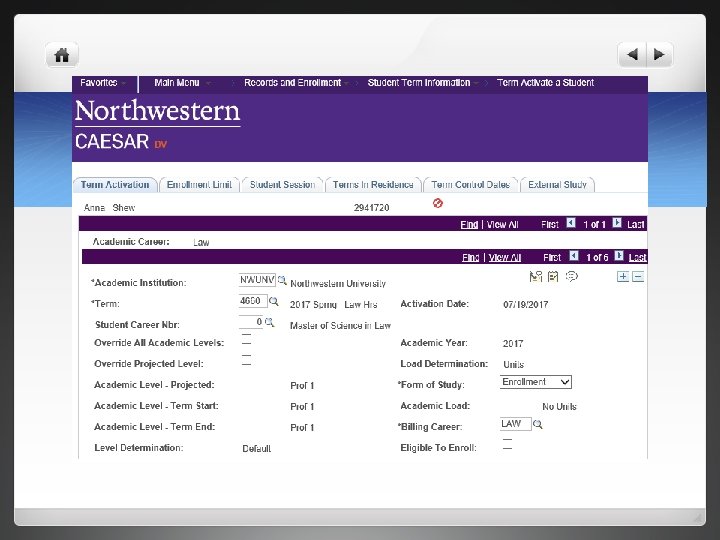Viewport: 720px width, 540px height.
Task: Toggle Override Projected Level checkbox
Action: point(247,360)
